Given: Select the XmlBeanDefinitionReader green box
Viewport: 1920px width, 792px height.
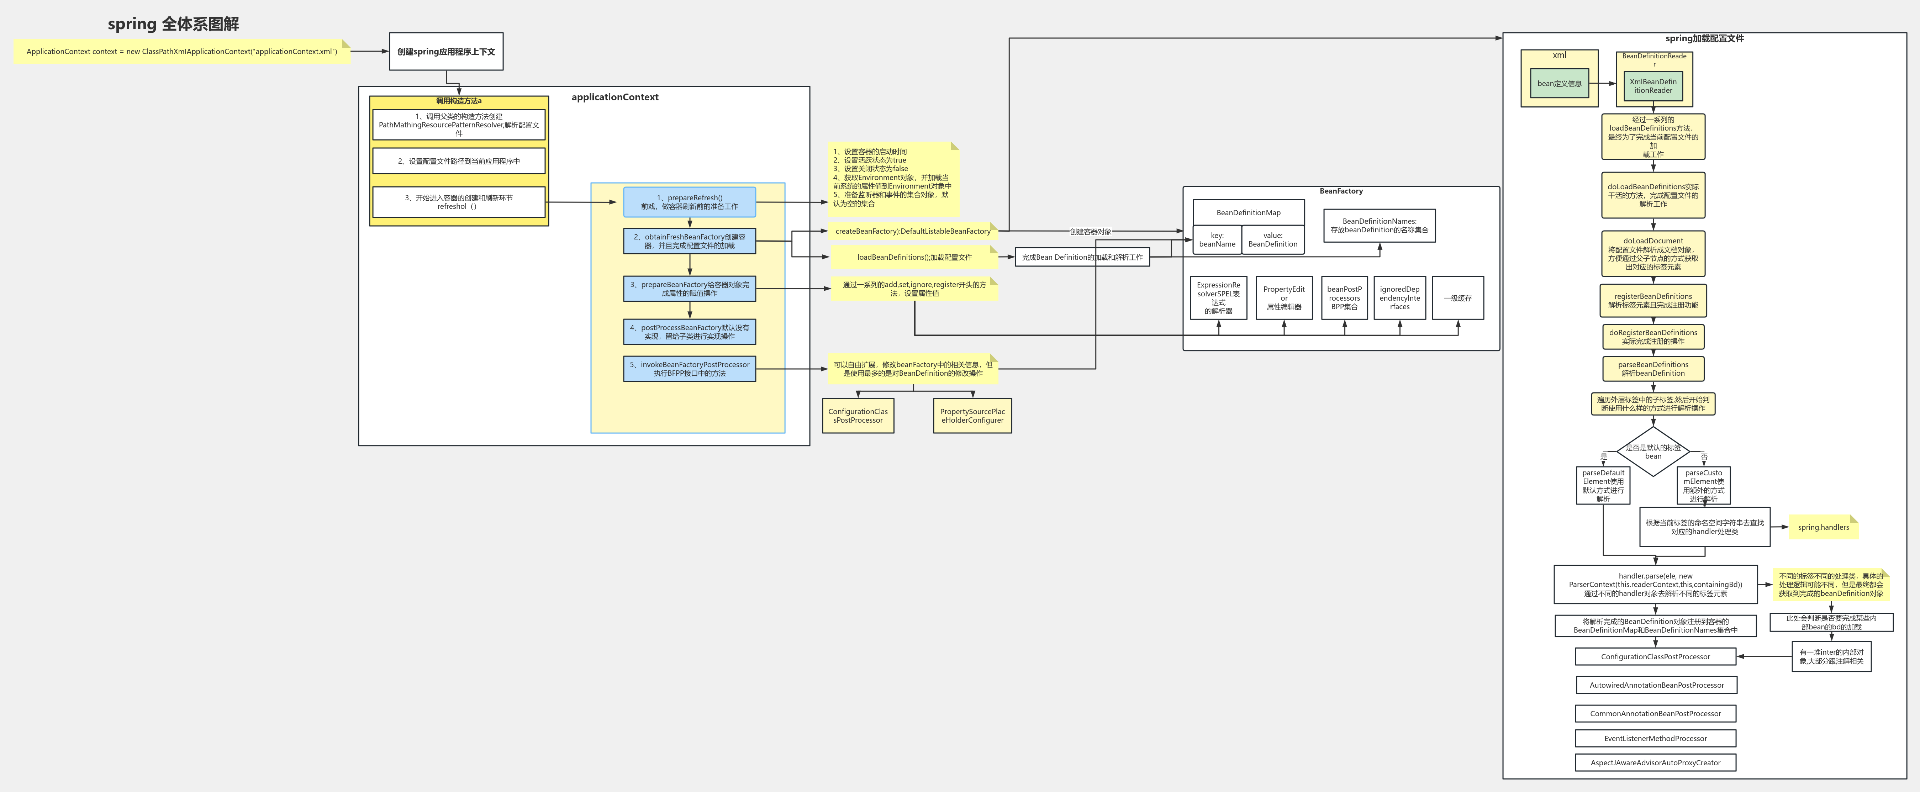Looking at the screenshot, I should click(1652, 86).
